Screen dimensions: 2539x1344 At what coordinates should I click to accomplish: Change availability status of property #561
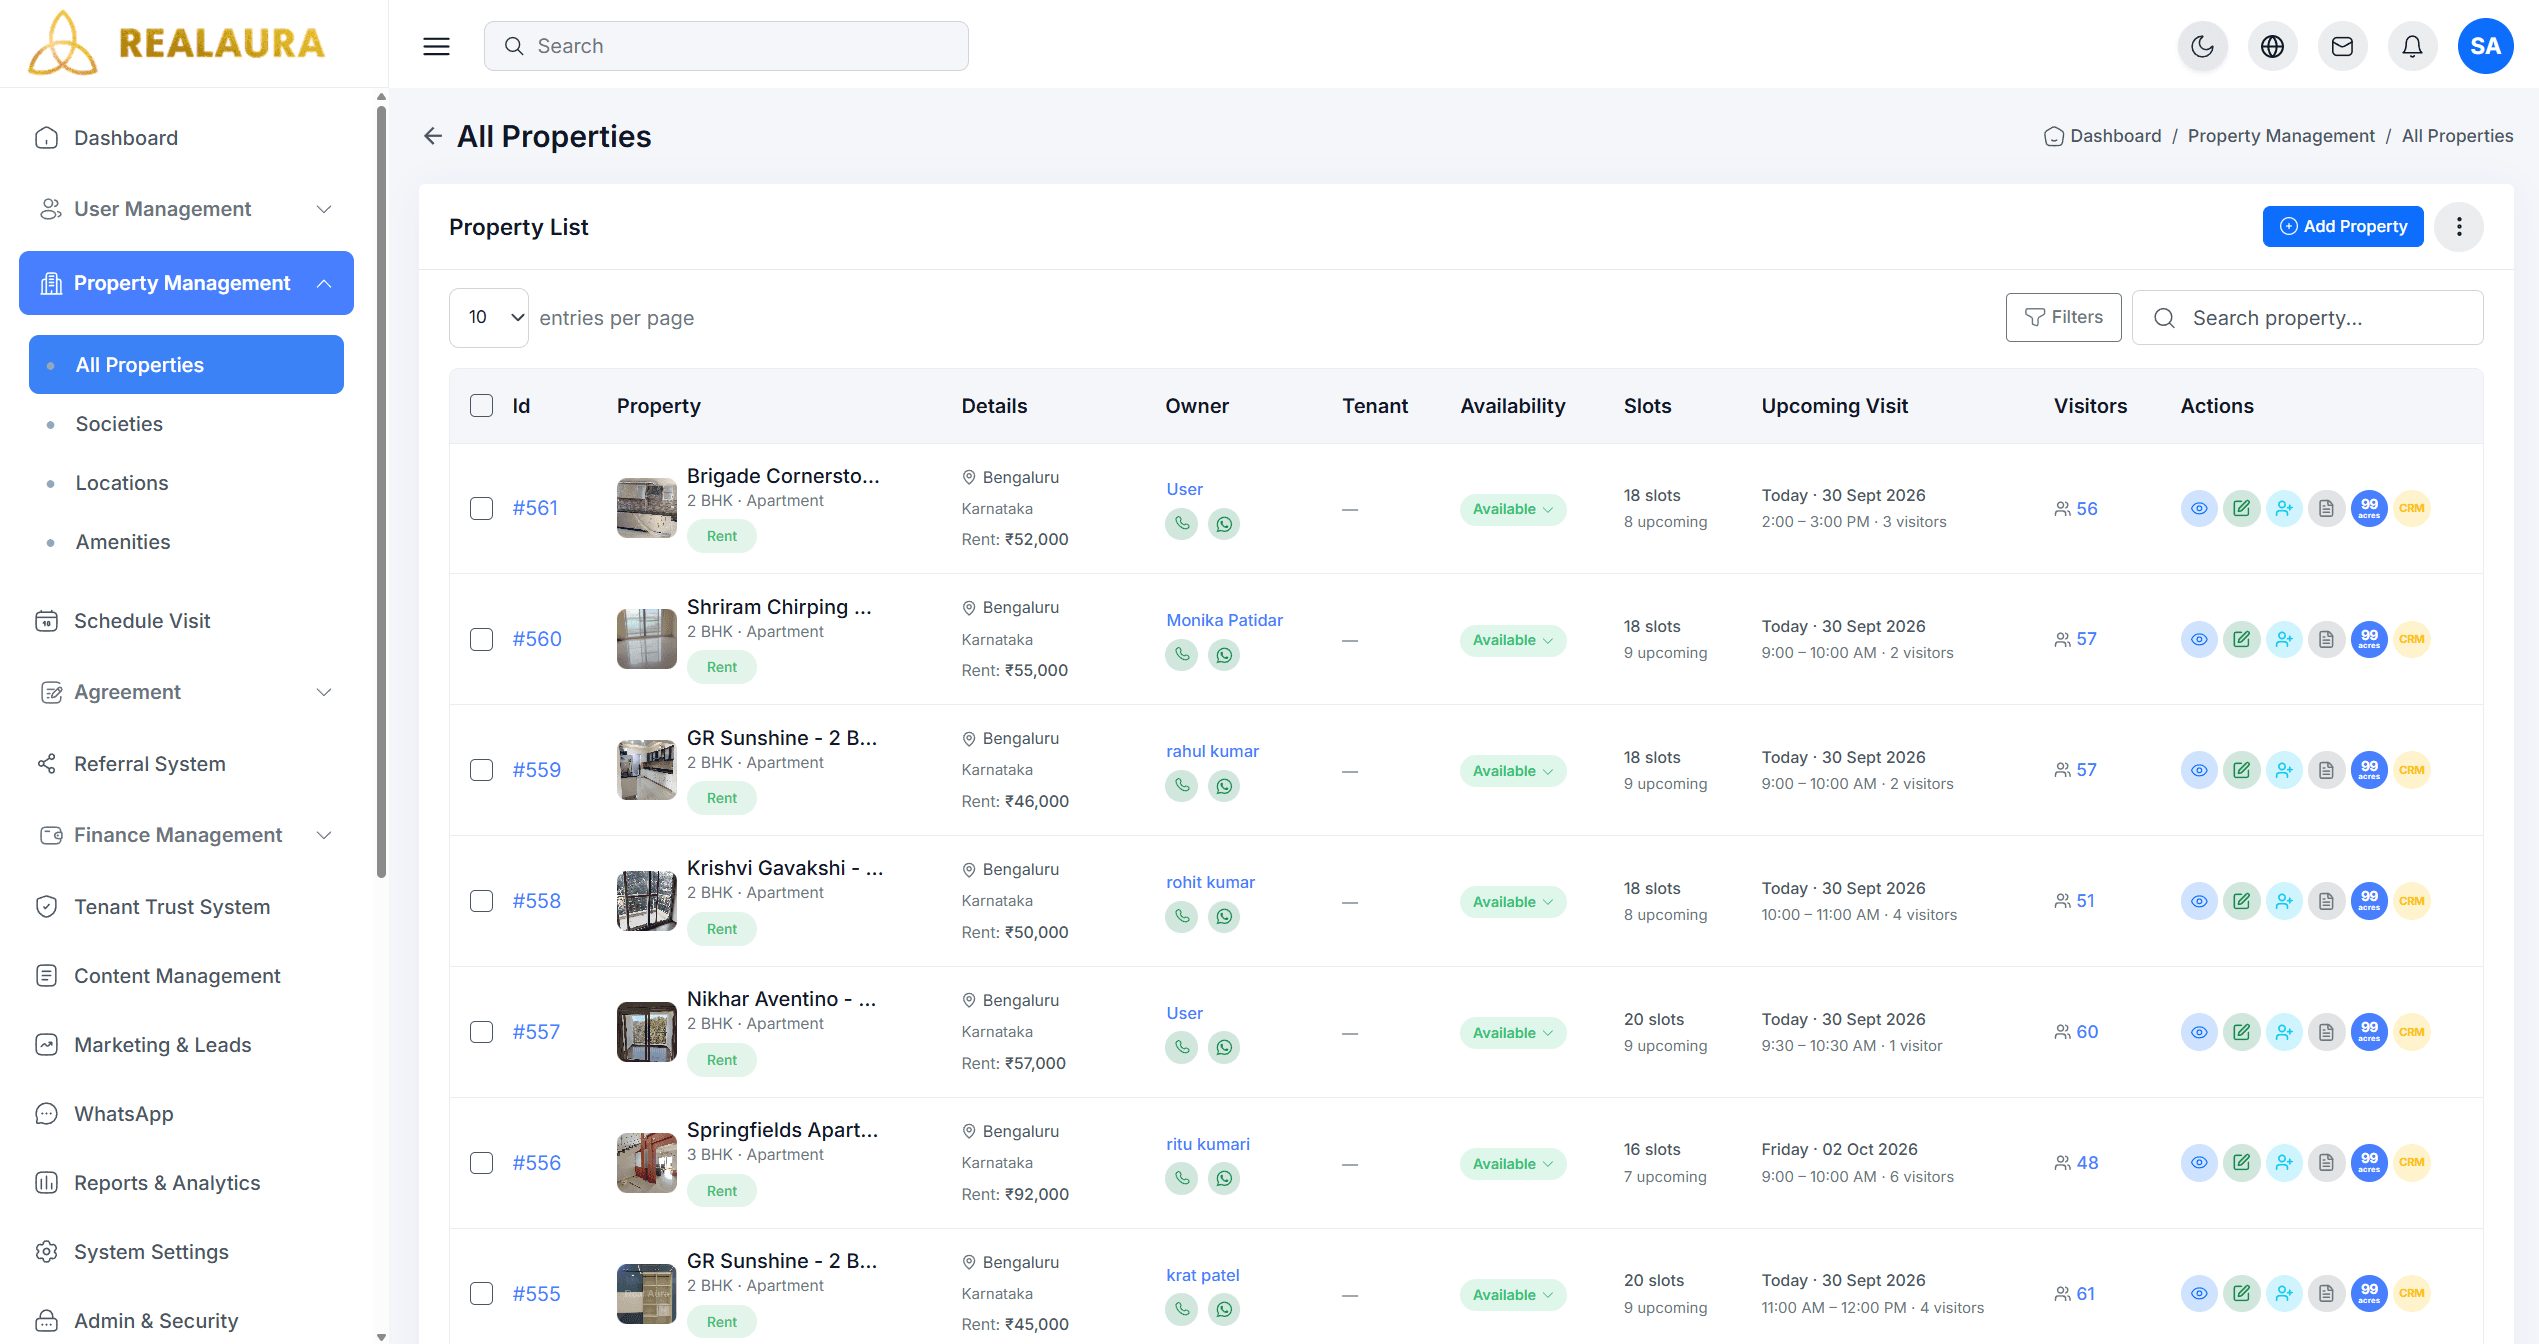coord(1512,509)
